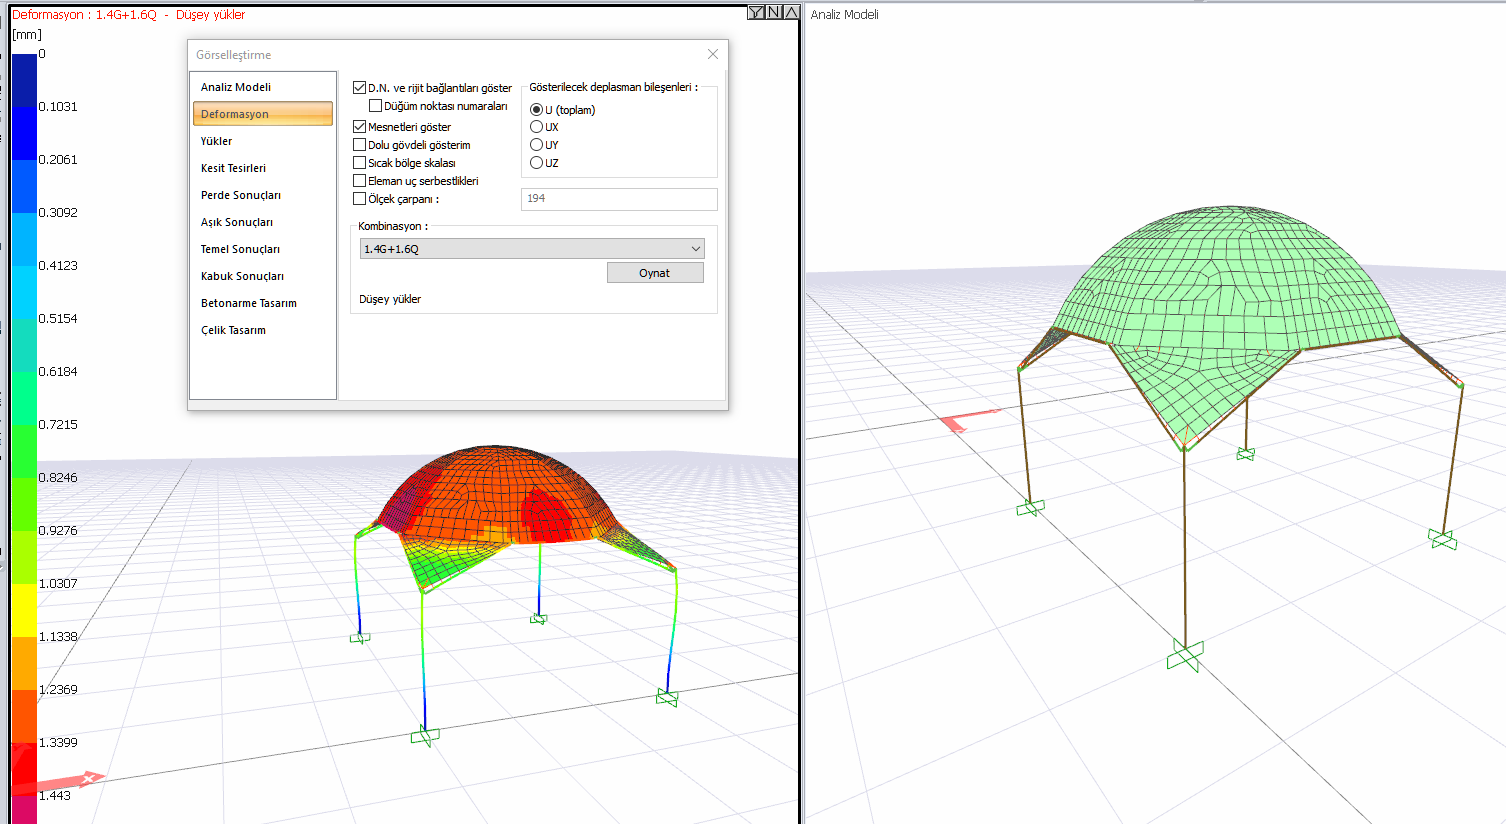The height and width of the screenshot is (824, 1506).
Task: Select the U (toplam) radio button
Action: pos(537,110)
